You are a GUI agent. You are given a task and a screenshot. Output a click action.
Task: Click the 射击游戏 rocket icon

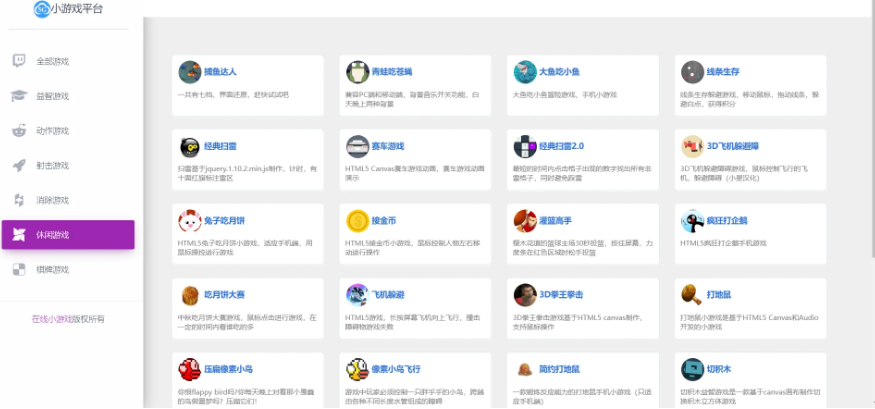pyautogui.click(x=19, y=166)
